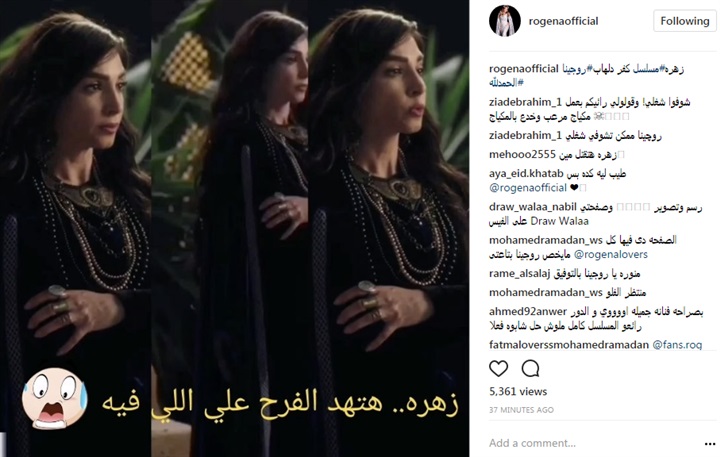Open the #الحمدلله hashtag in the caption
Image resolution: width=720 pixels, height=457 pixels.
pos(506,83)
